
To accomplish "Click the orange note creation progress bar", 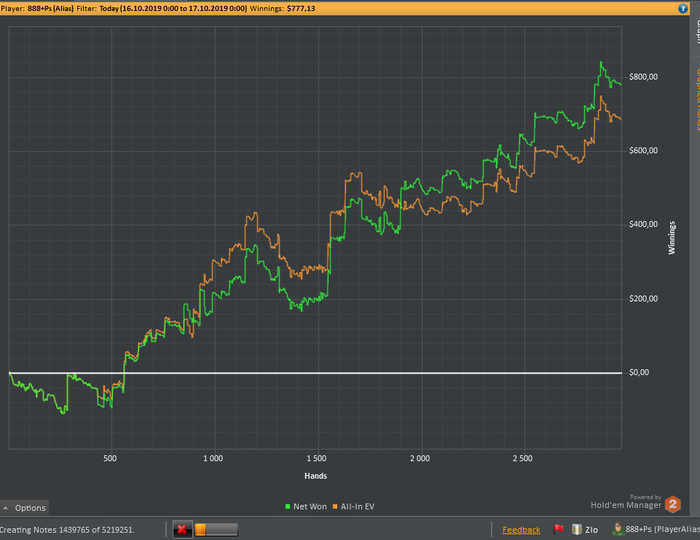I will [x=216, y=530].
